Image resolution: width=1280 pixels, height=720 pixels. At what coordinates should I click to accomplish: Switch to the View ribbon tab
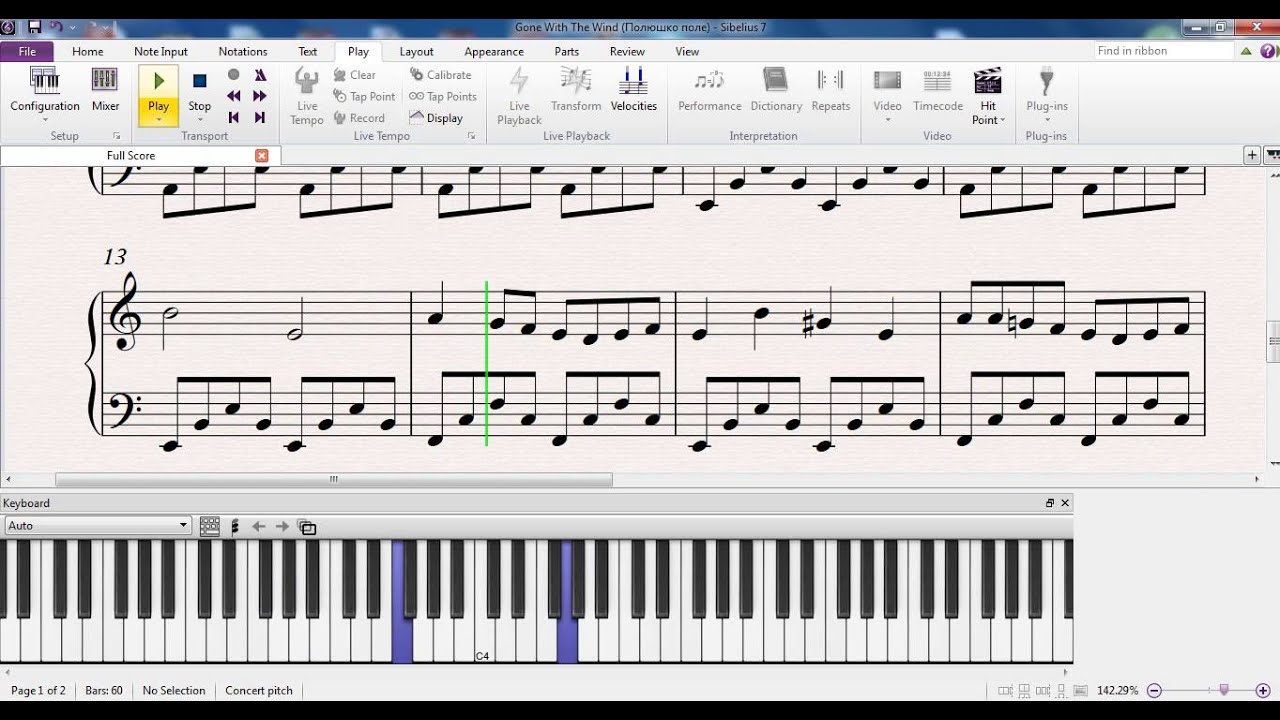687,51
